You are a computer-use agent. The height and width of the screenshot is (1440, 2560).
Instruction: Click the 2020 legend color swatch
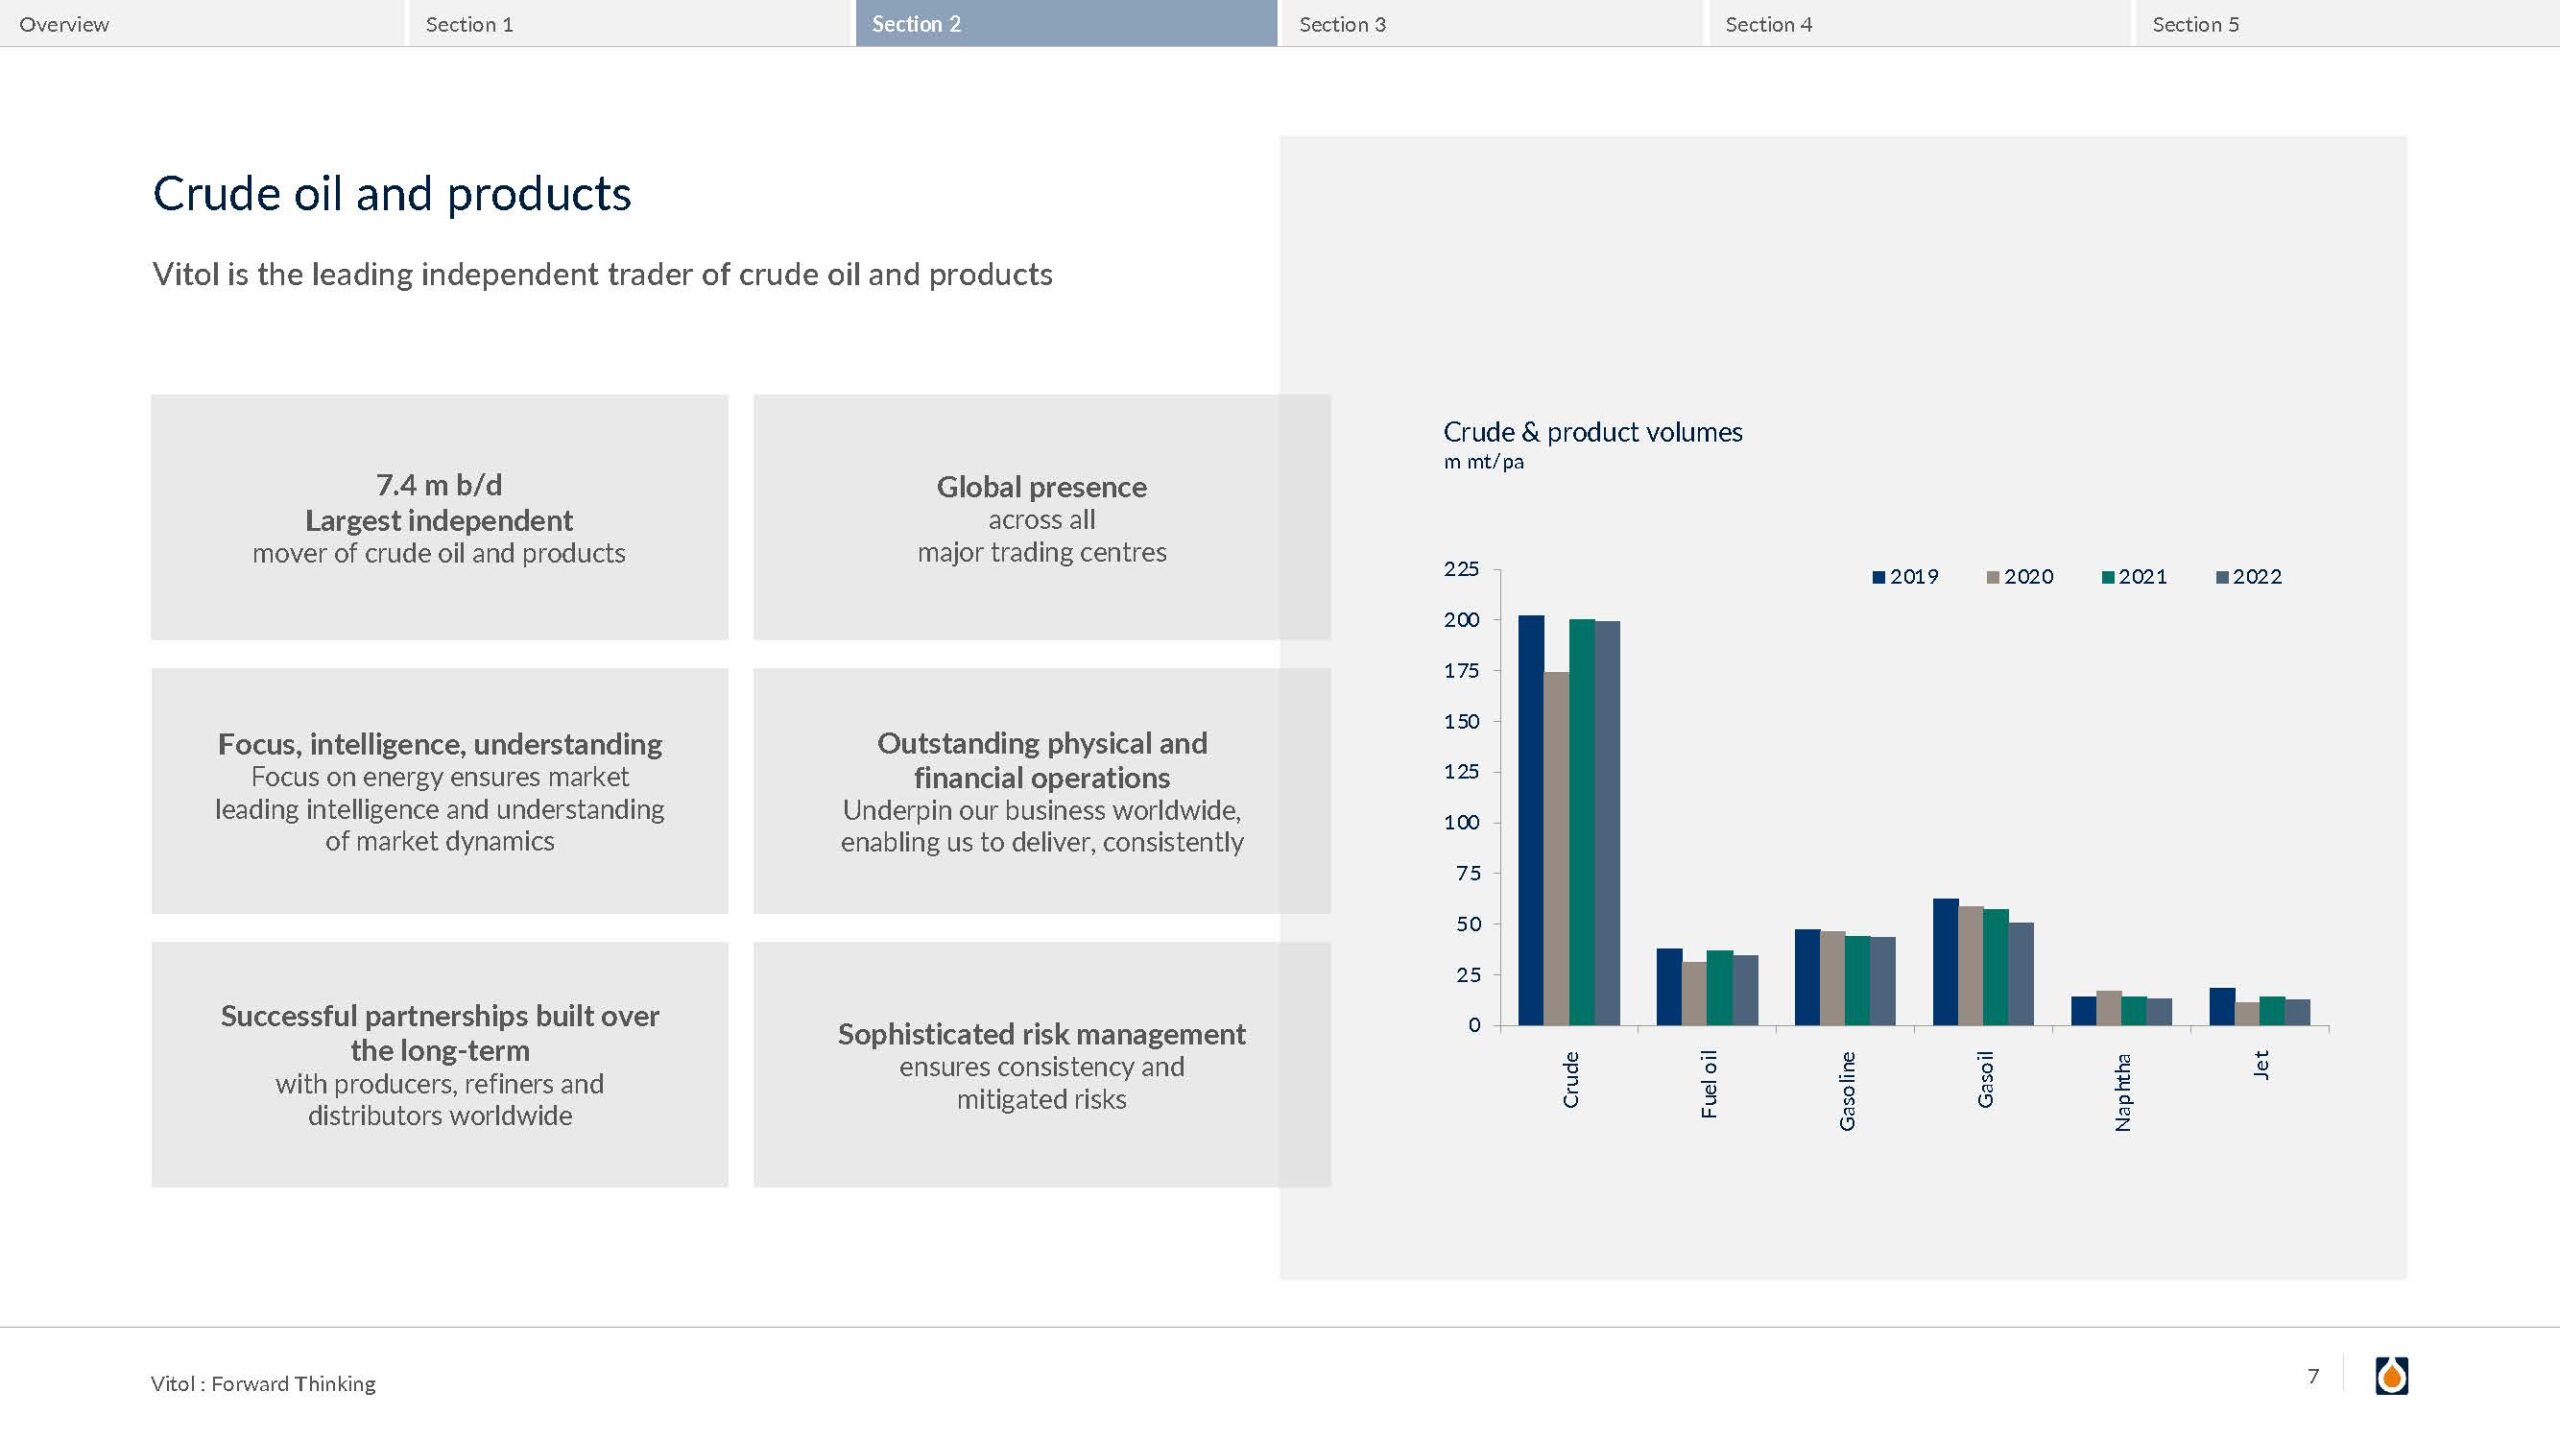tap(1993, 577)
